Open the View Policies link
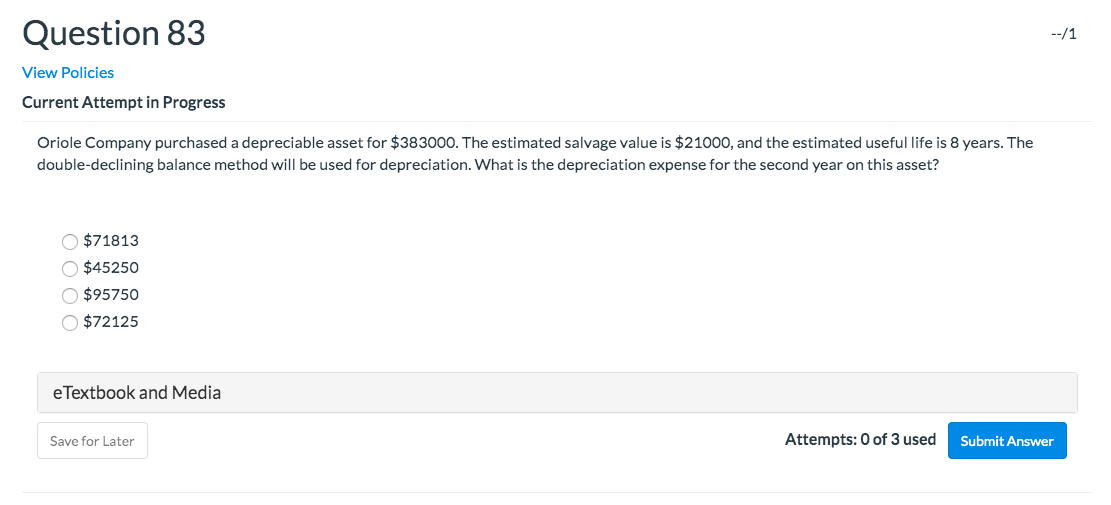 (68, 72)
